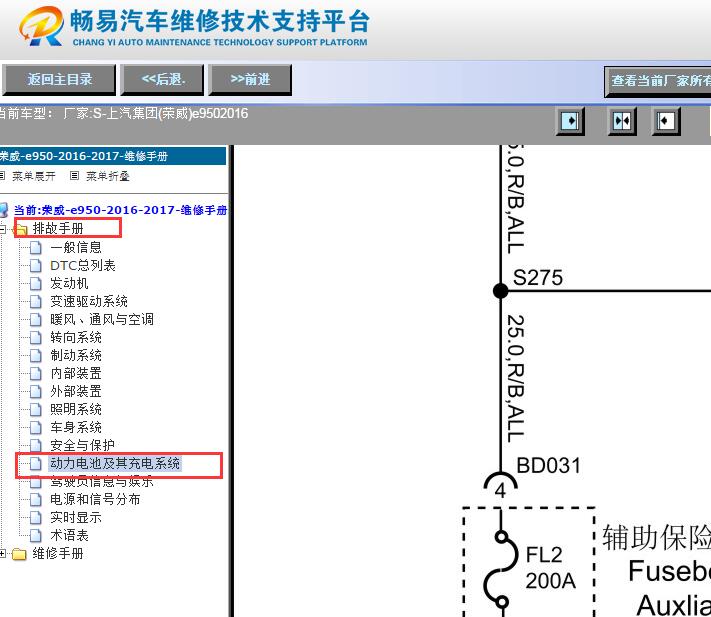The height and width of the screenshot is (617, 711).
Task: Select the 维修手册 folder
Action: click(58, 553)
